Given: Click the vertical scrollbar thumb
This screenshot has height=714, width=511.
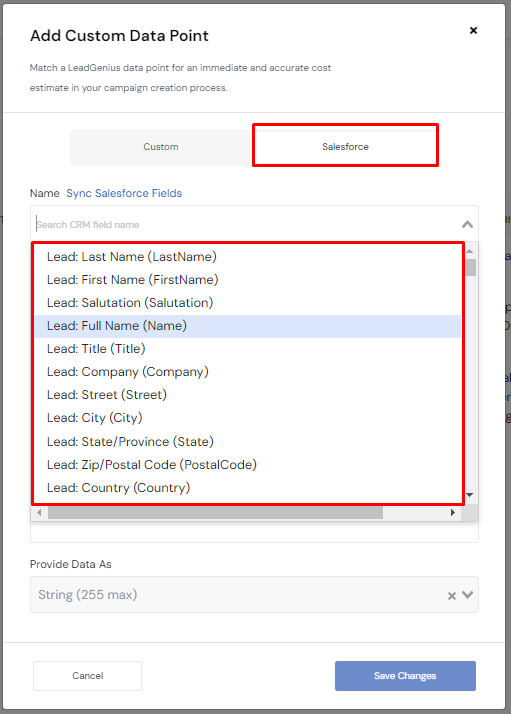Looking at the screenshot, I should 470,267.
